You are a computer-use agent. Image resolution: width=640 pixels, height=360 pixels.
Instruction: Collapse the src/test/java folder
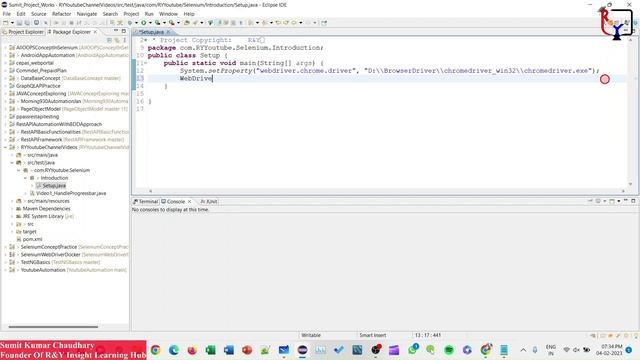(x=12, y=162)
